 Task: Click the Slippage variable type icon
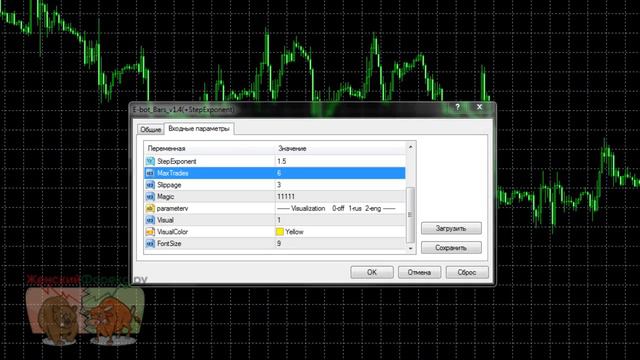[150, 185]
